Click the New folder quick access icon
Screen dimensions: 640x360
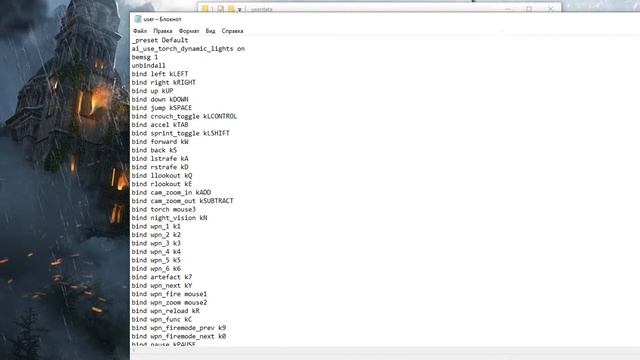pos(231,9)
